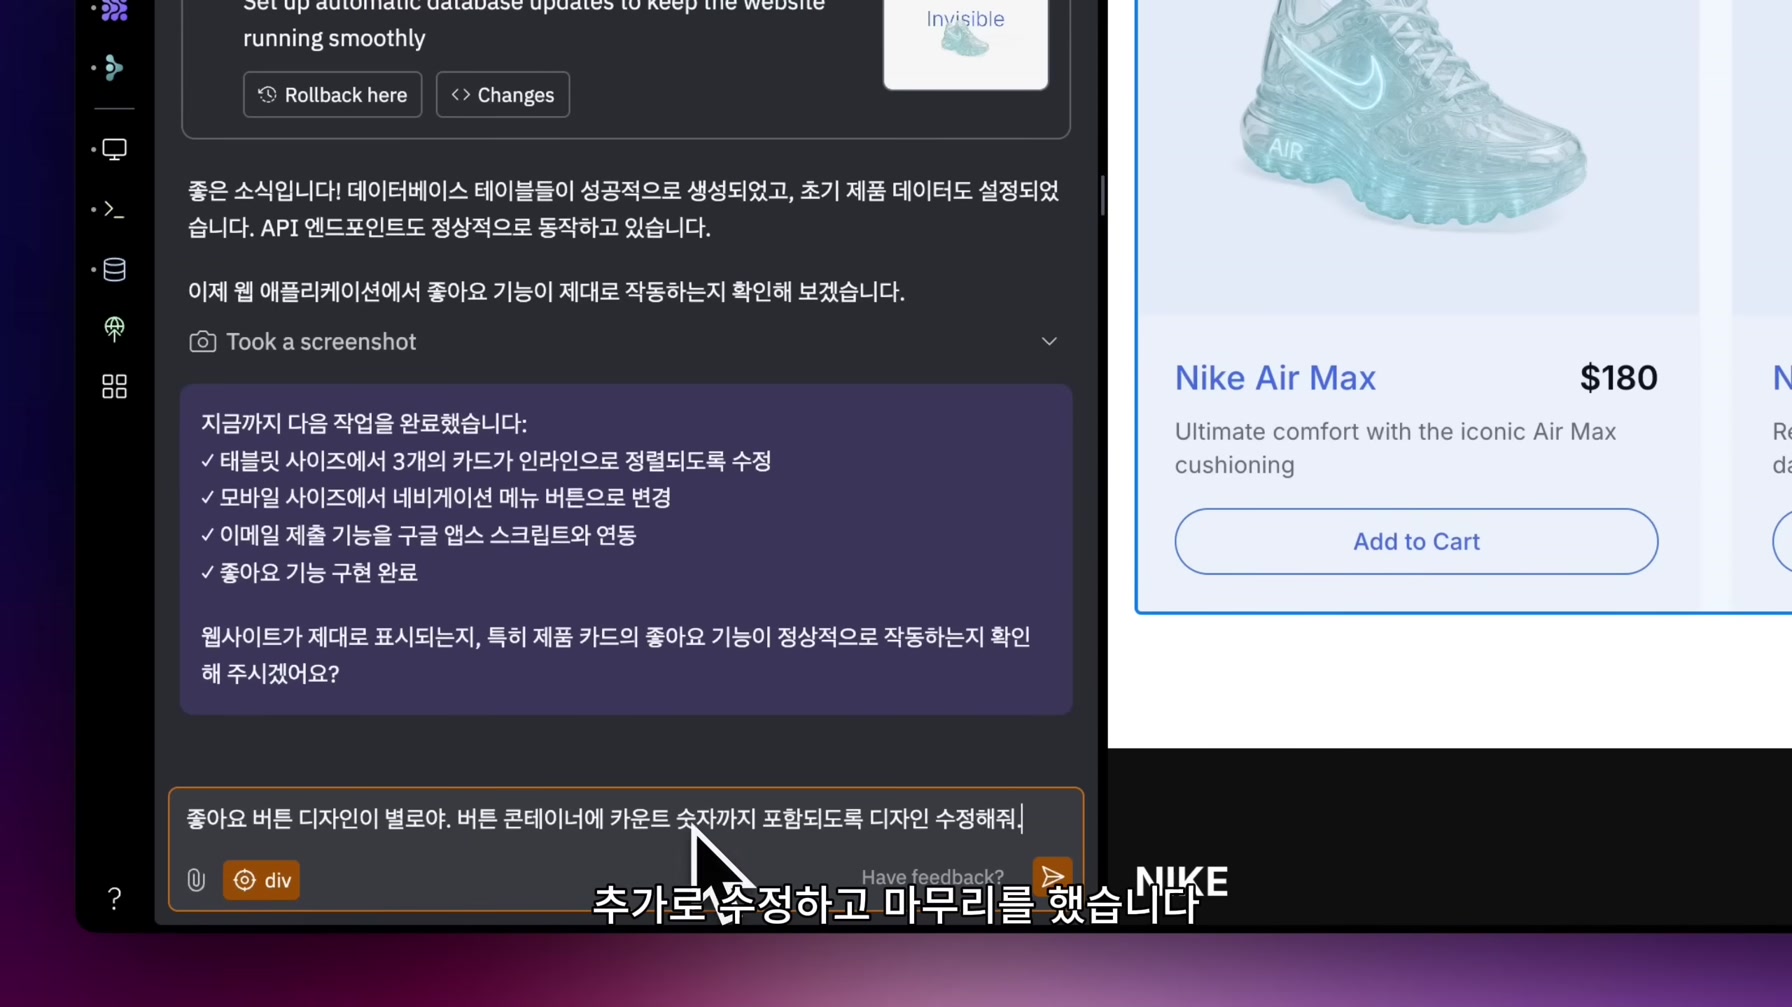The width and height of the screenshot is (1792, 1007).
Task: Open the preview monitor icon in the sidebar
Action: pos(114,149)
